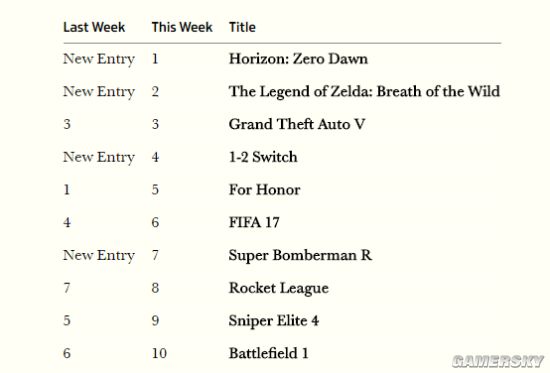Click the Last Week column header
Image resolution: width=550 pixels, height=373 pixels.
(94, 27)
